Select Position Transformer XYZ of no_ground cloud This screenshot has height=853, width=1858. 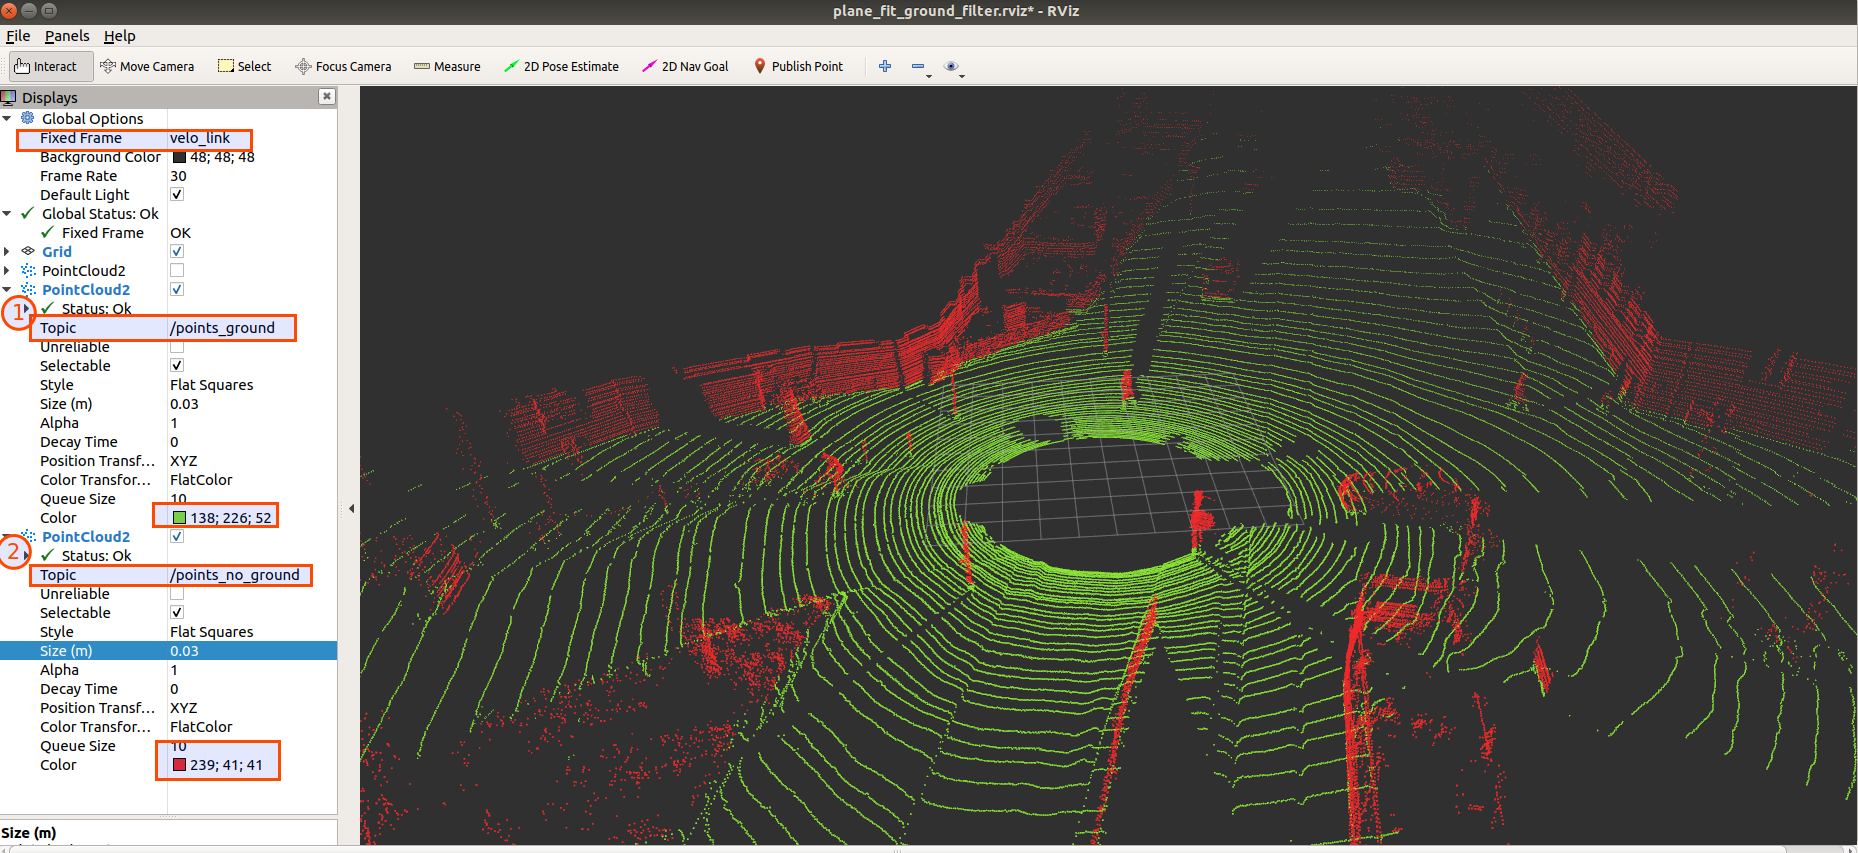tap(252, 708)
